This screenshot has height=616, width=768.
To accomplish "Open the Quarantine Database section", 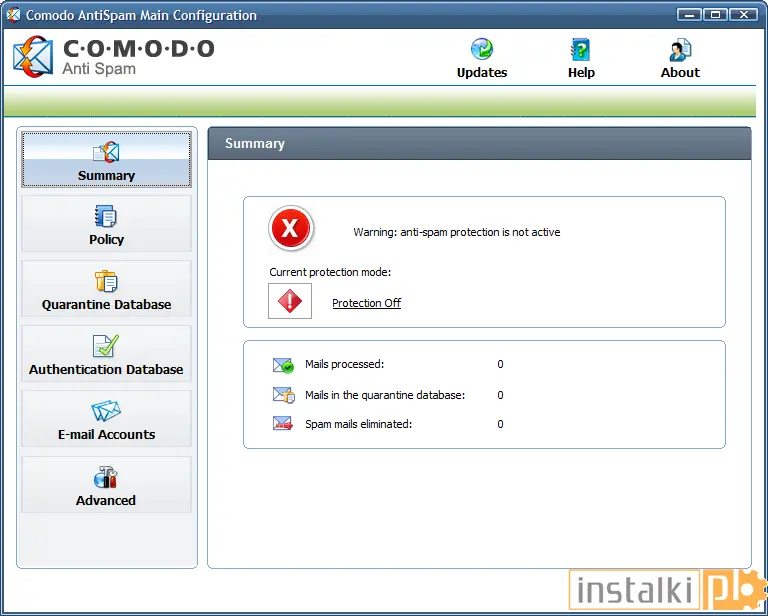I will [x=106, y=289].
